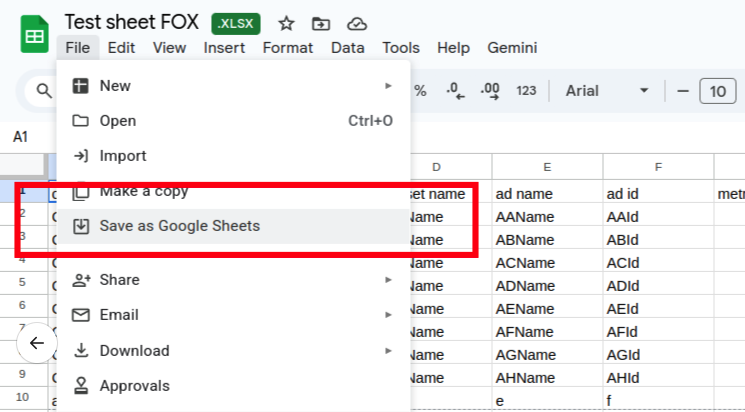Click the move to folder icon
This screenshot has height=412, width=745.
coord(321,23)
